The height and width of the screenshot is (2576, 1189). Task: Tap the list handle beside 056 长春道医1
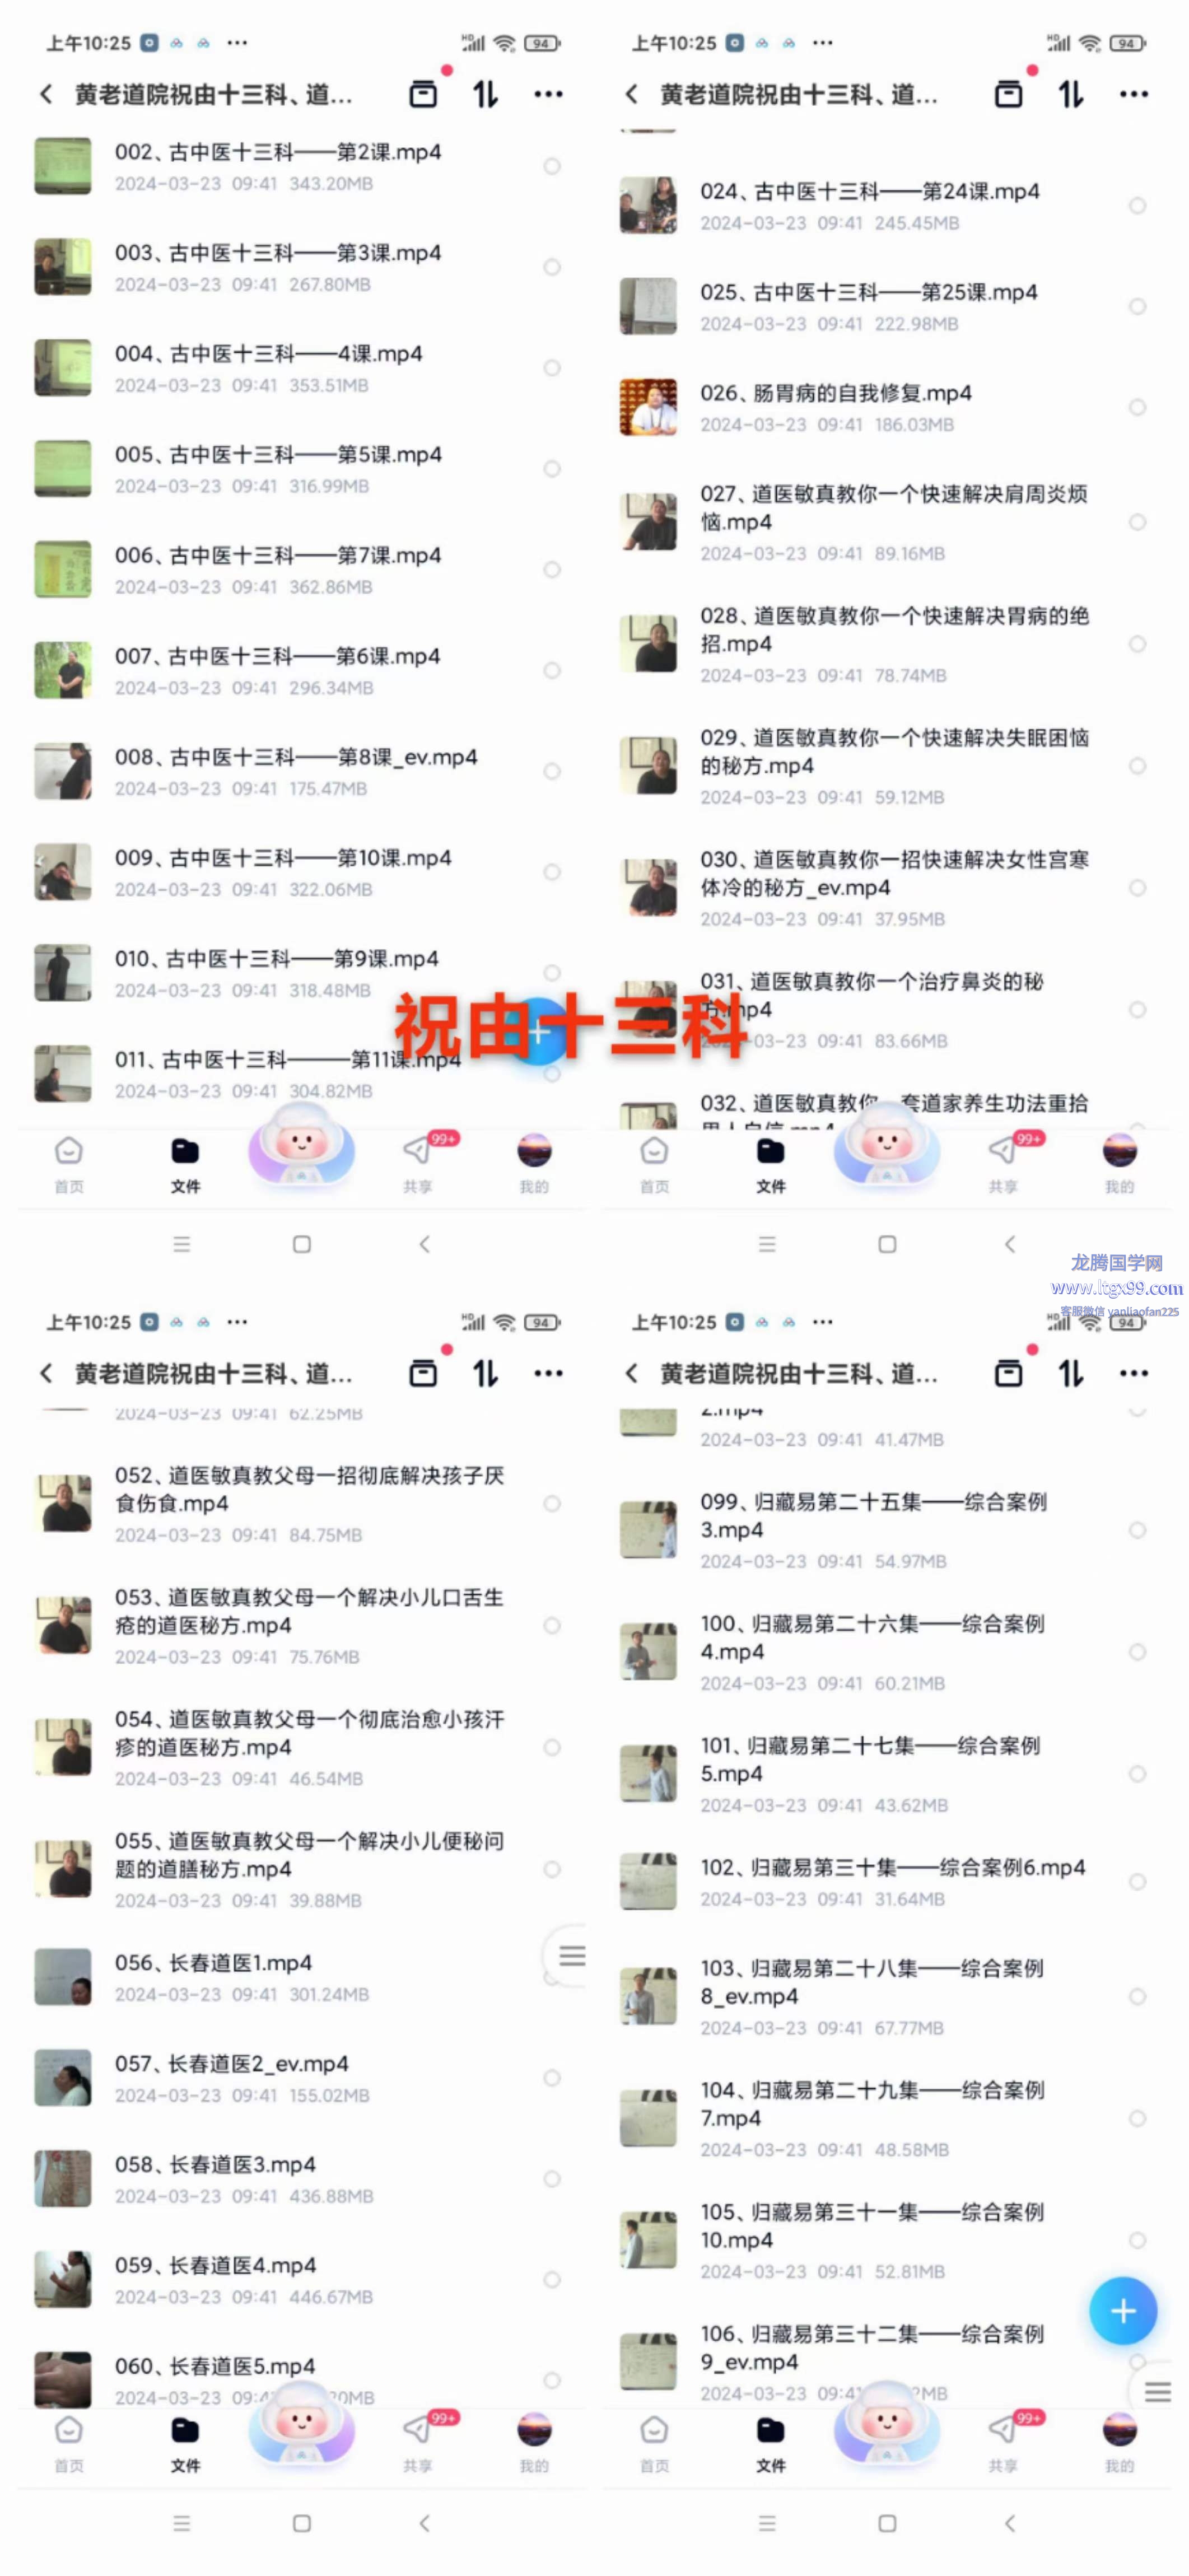571,1955
